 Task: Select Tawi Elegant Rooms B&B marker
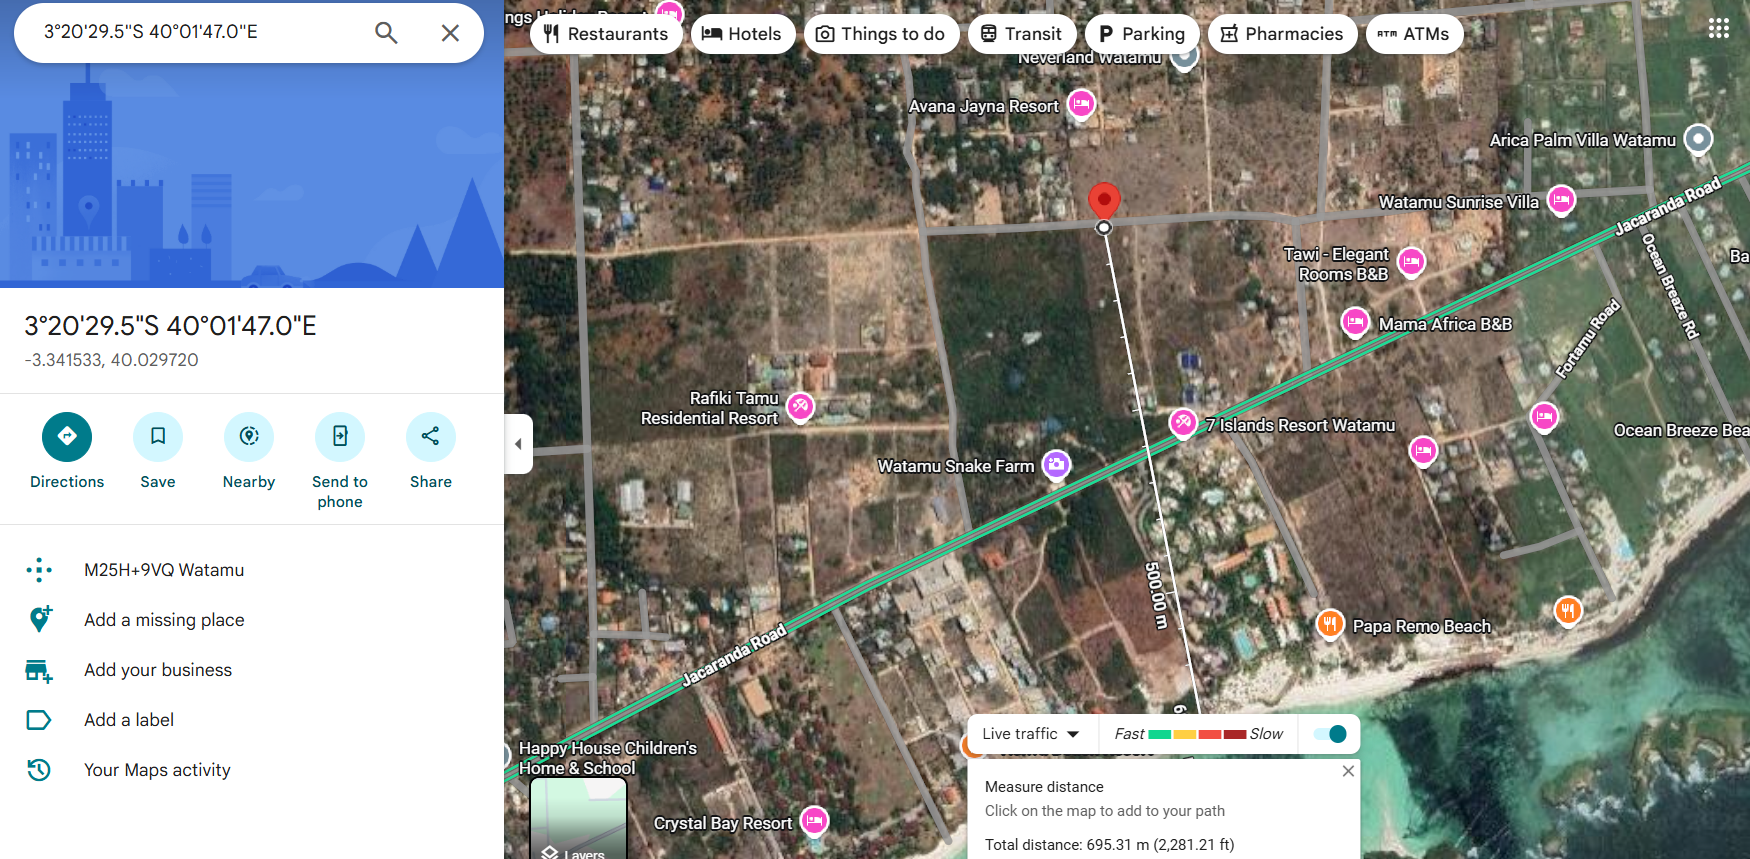click(1411, 262)
